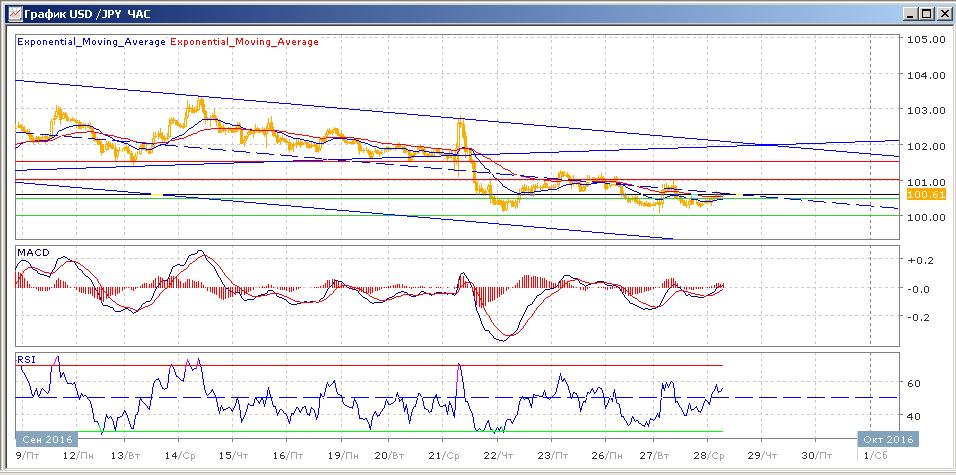This screenshot has width=956, height=475.
Task: Click the Сен 2016 month marker
Action: (46, 439)
